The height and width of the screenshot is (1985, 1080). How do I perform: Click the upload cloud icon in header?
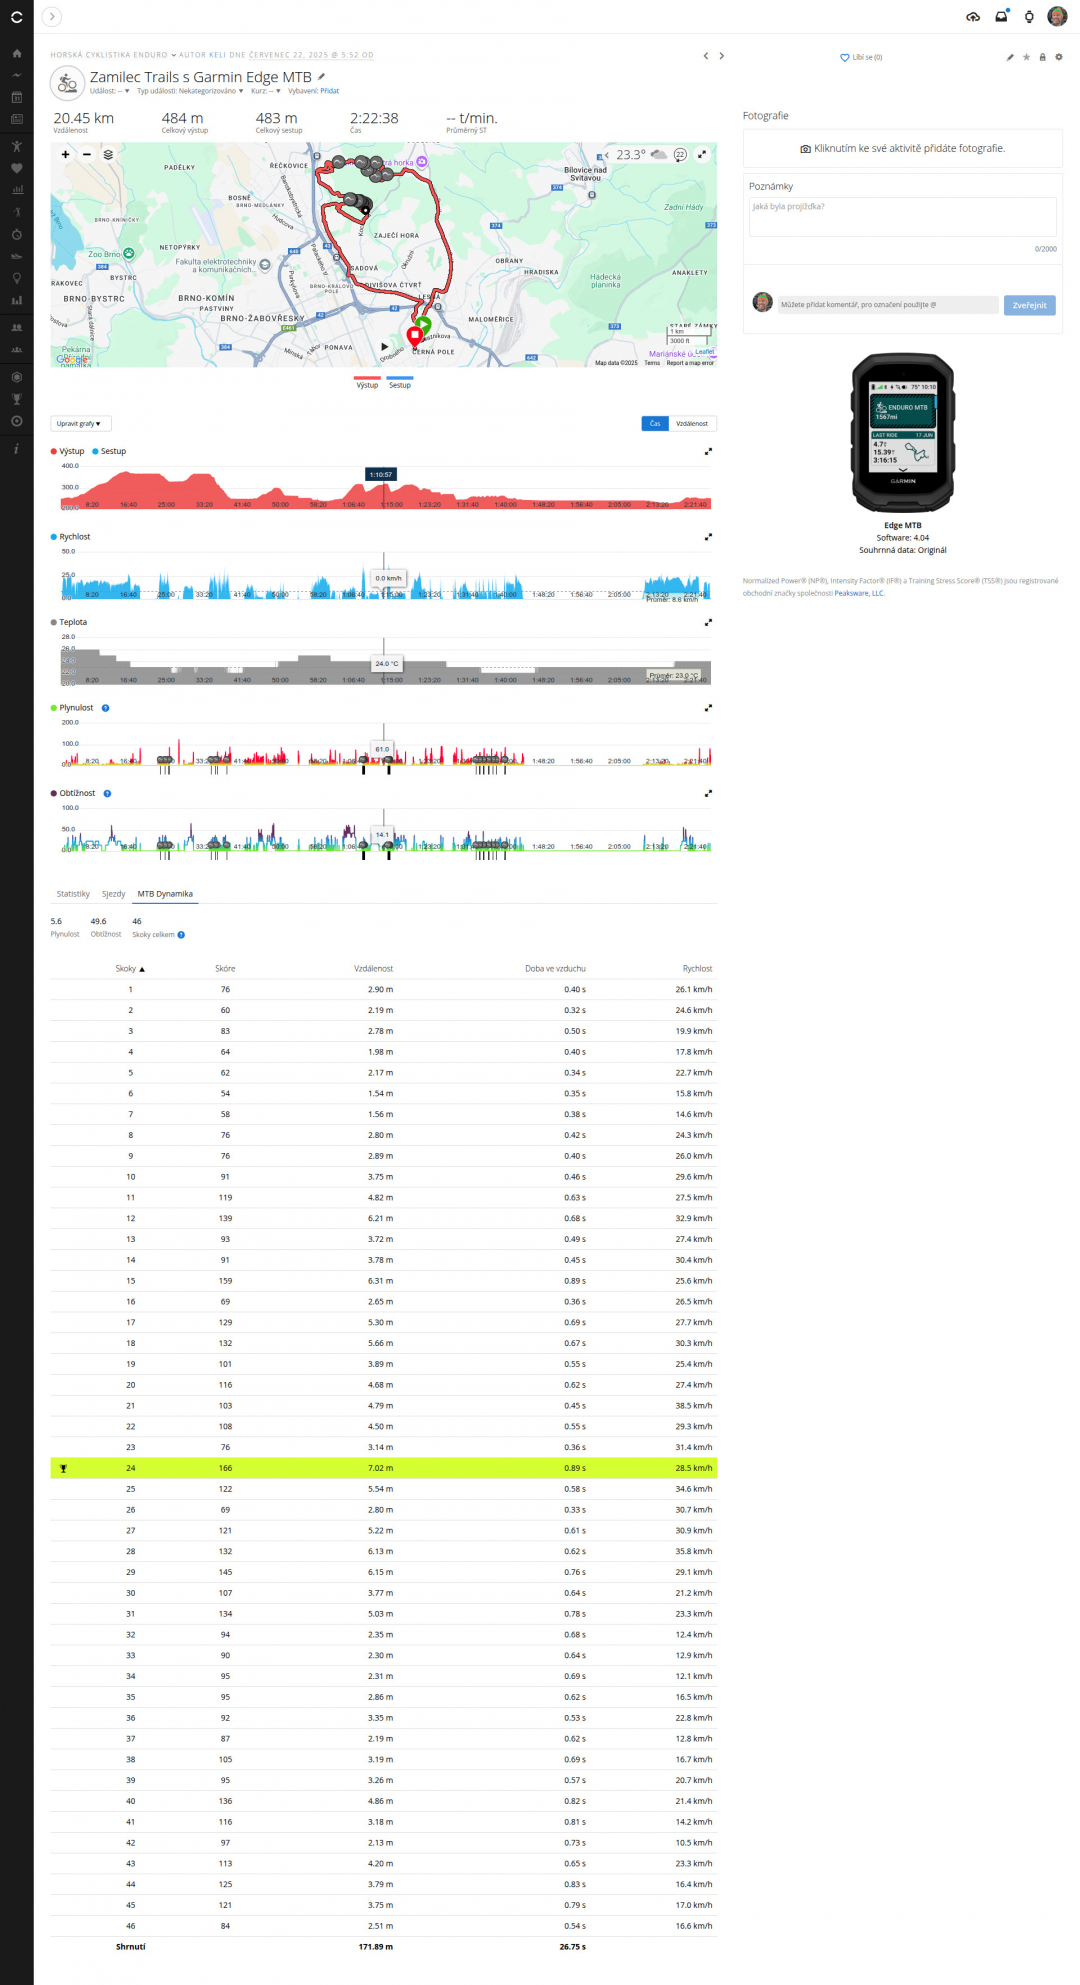972,17
